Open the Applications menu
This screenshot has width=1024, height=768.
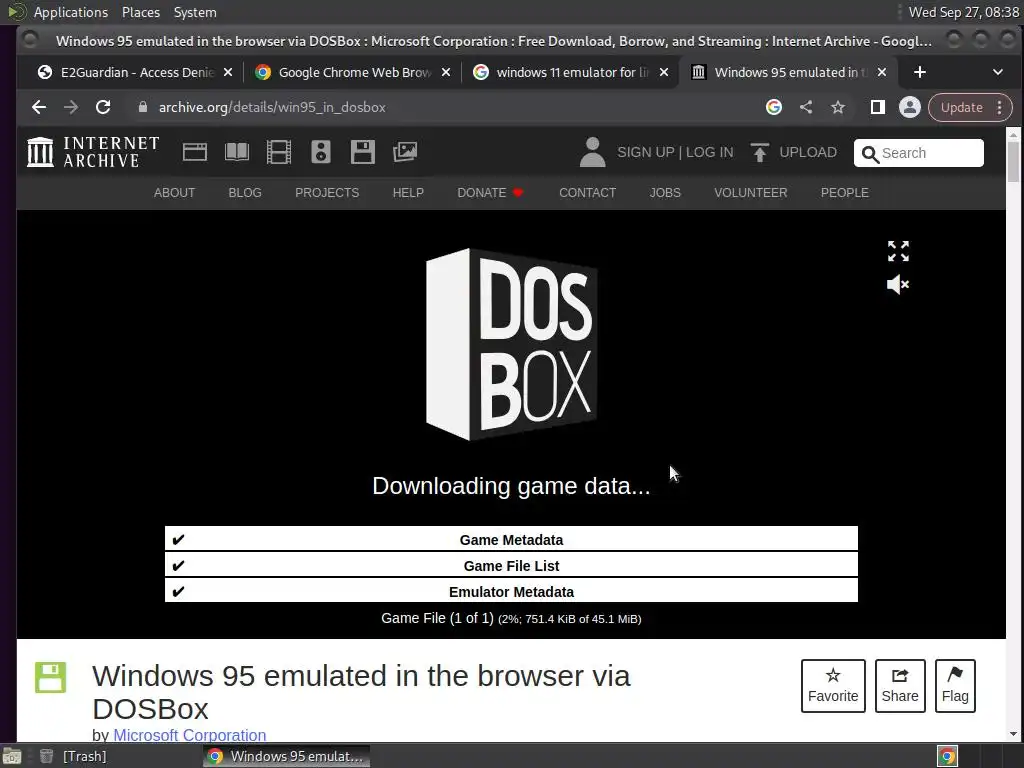tap(71, 12)
